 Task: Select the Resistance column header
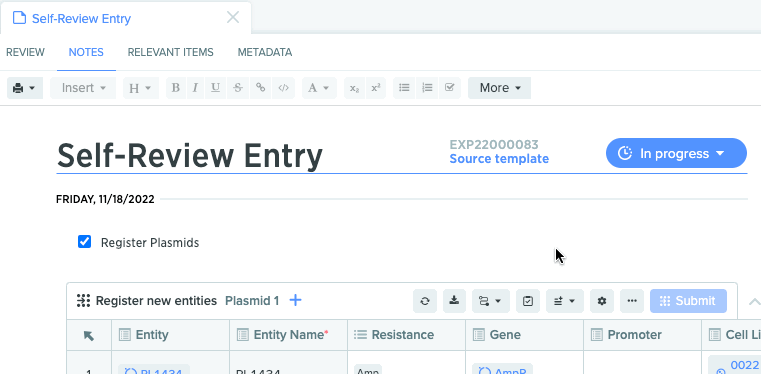point(406,335)
